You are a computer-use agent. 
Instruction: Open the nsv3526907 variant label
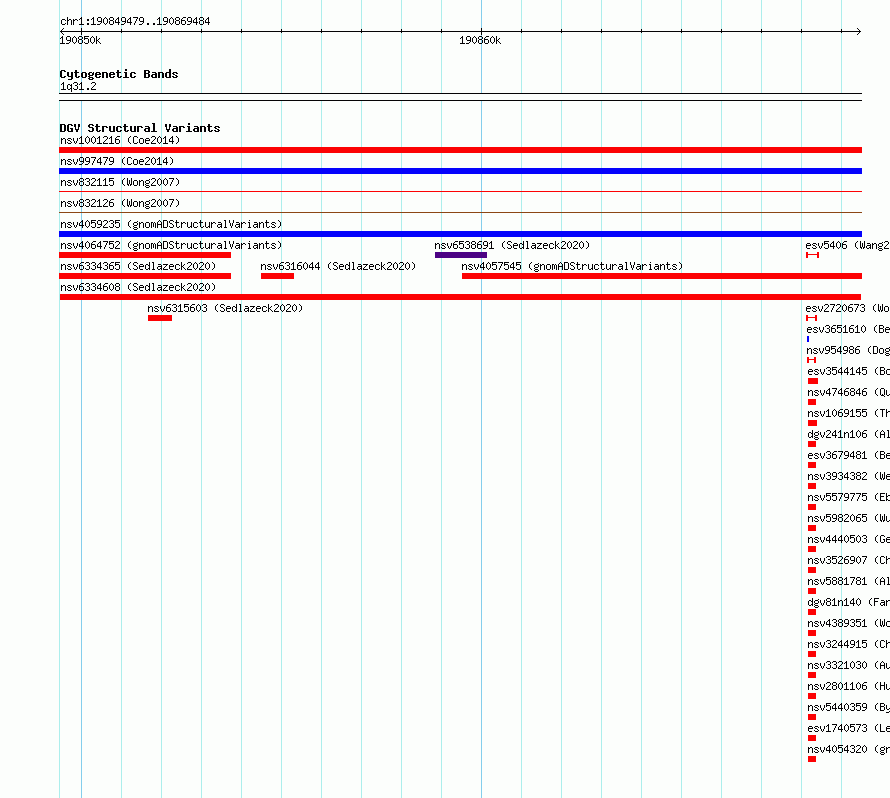849,560
